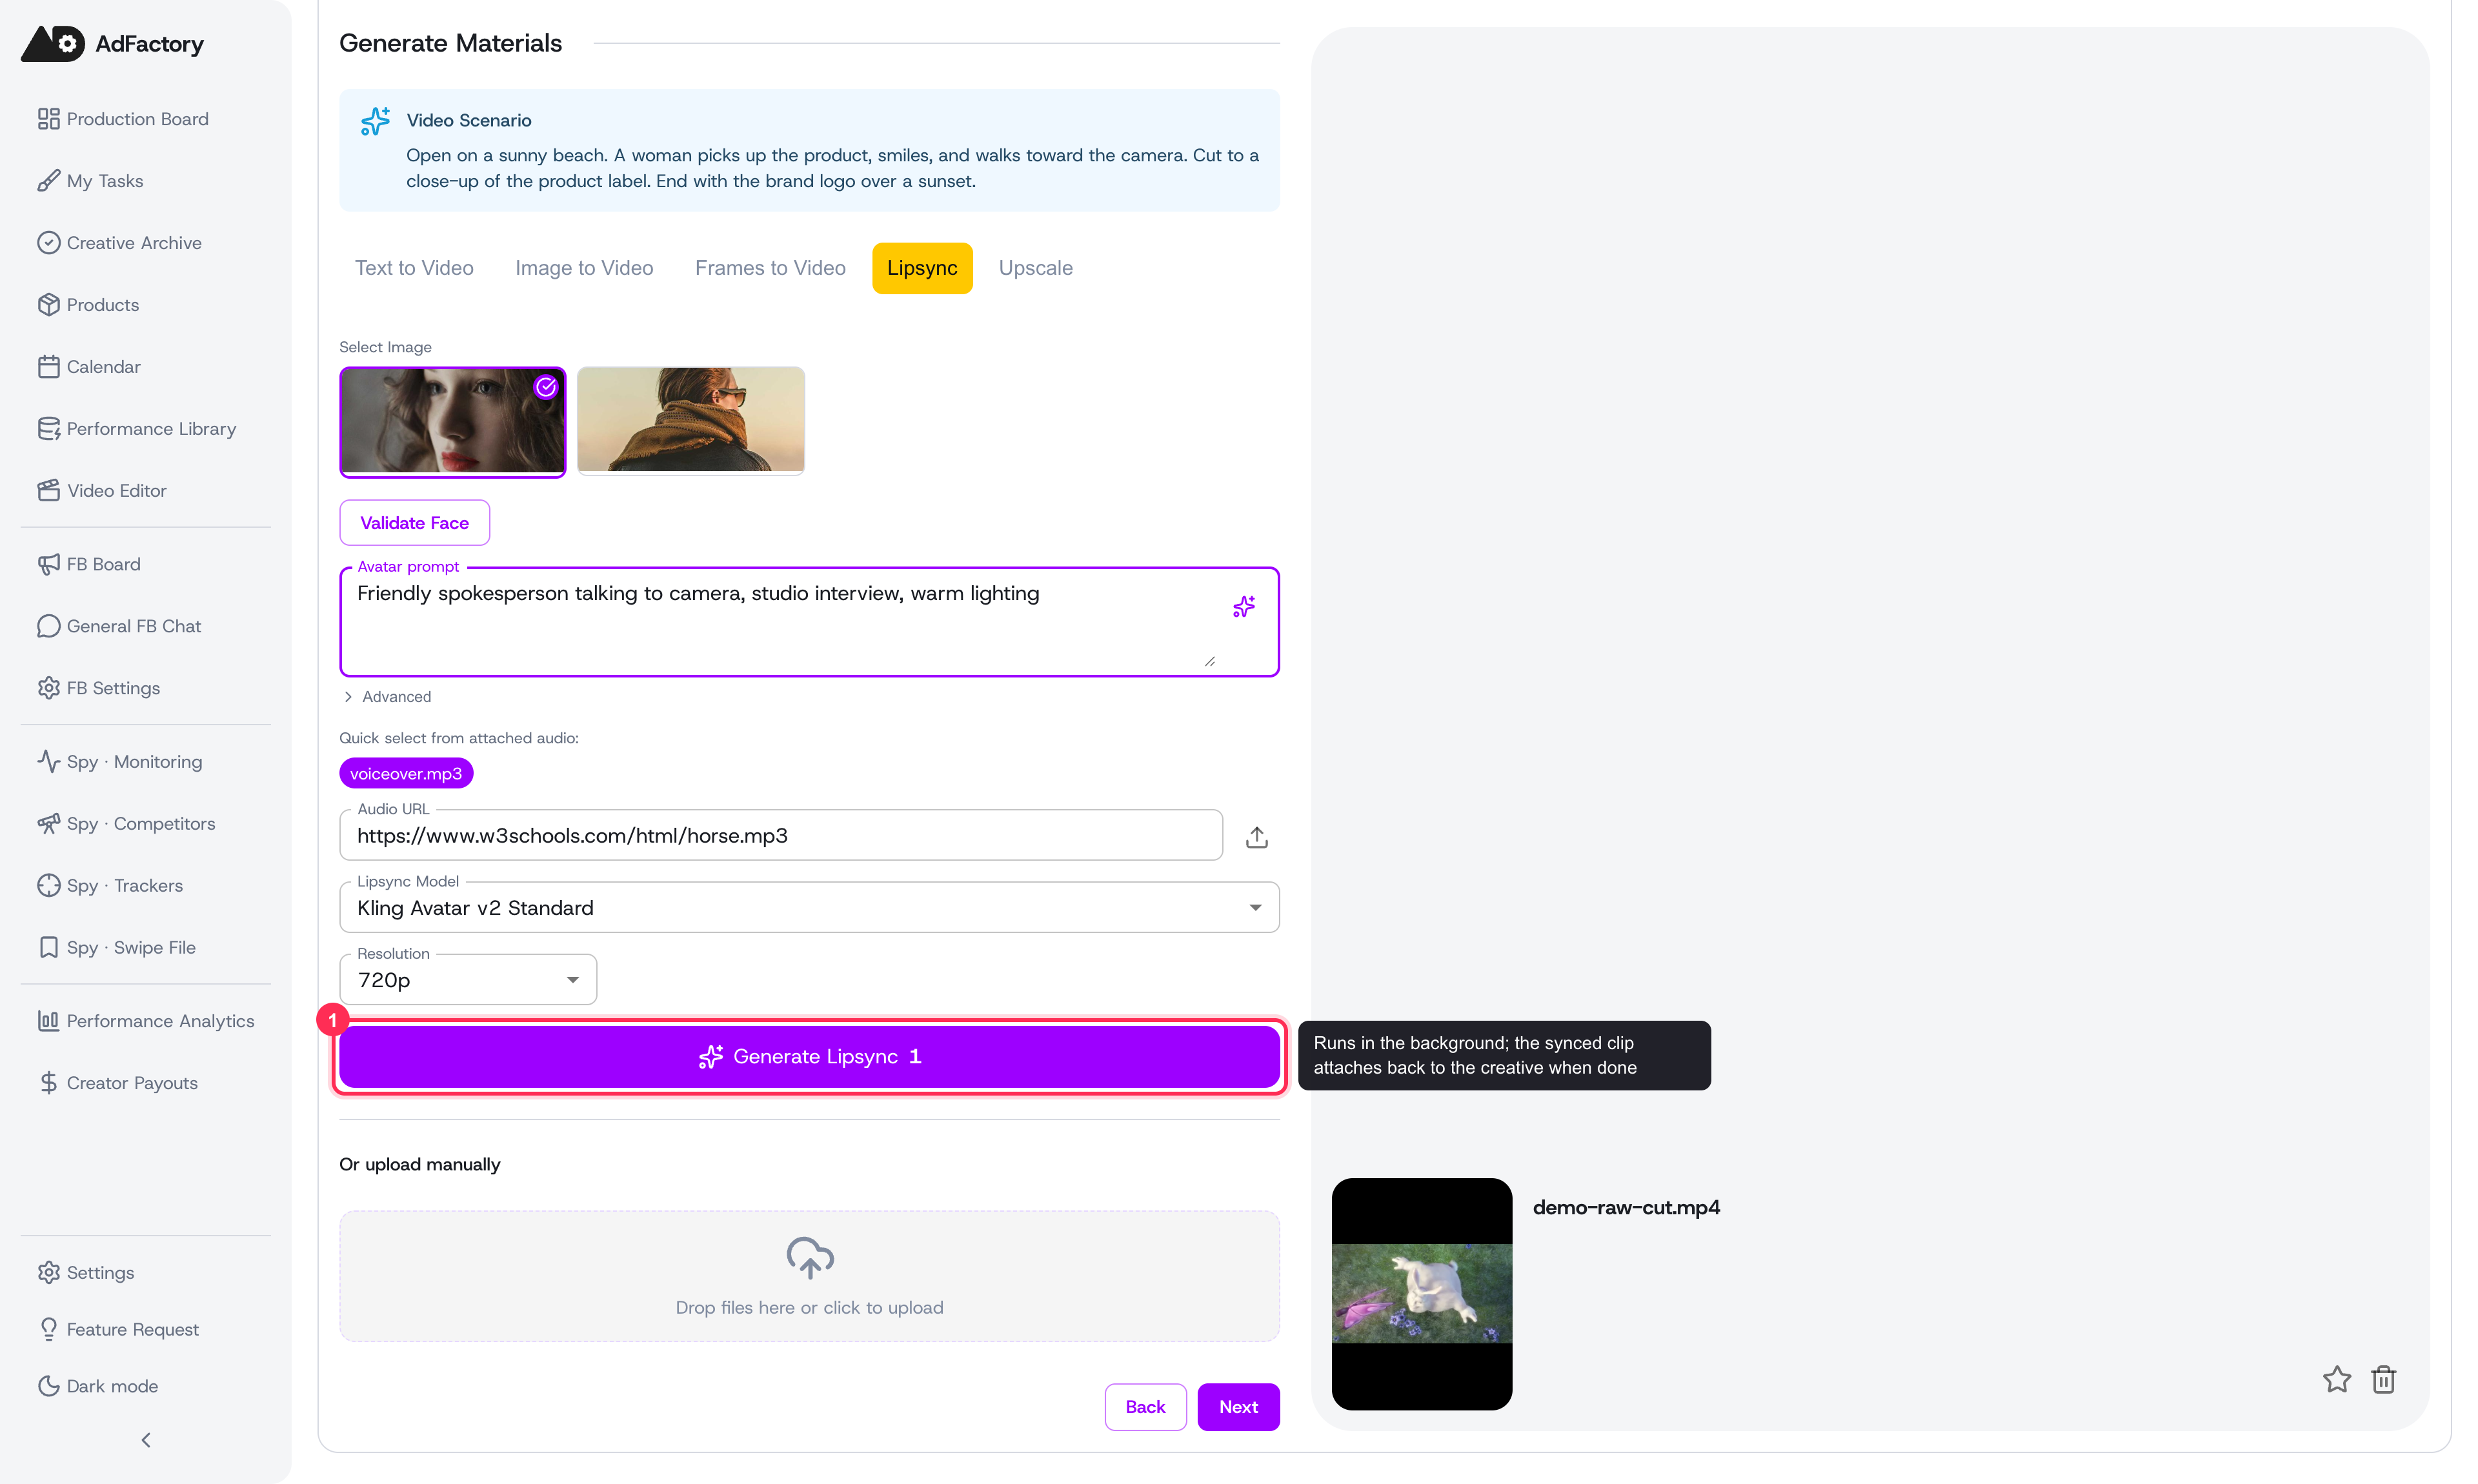Click the Validate Face button
This screenshot has height=1484, width=2478.
[414, 523]
